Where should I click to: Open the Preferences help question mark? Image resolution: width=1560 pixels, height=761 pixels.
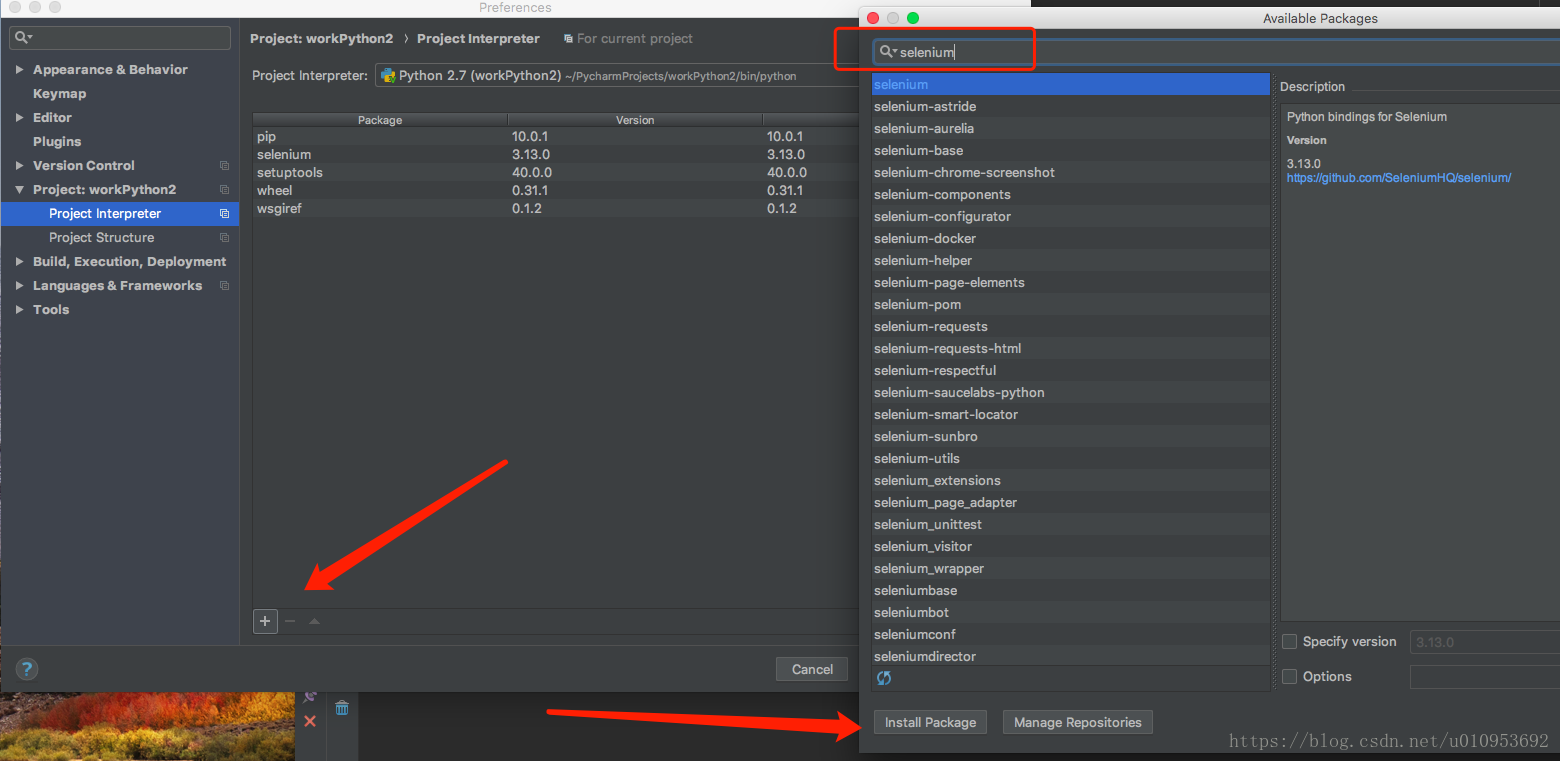tap(27, 669)
